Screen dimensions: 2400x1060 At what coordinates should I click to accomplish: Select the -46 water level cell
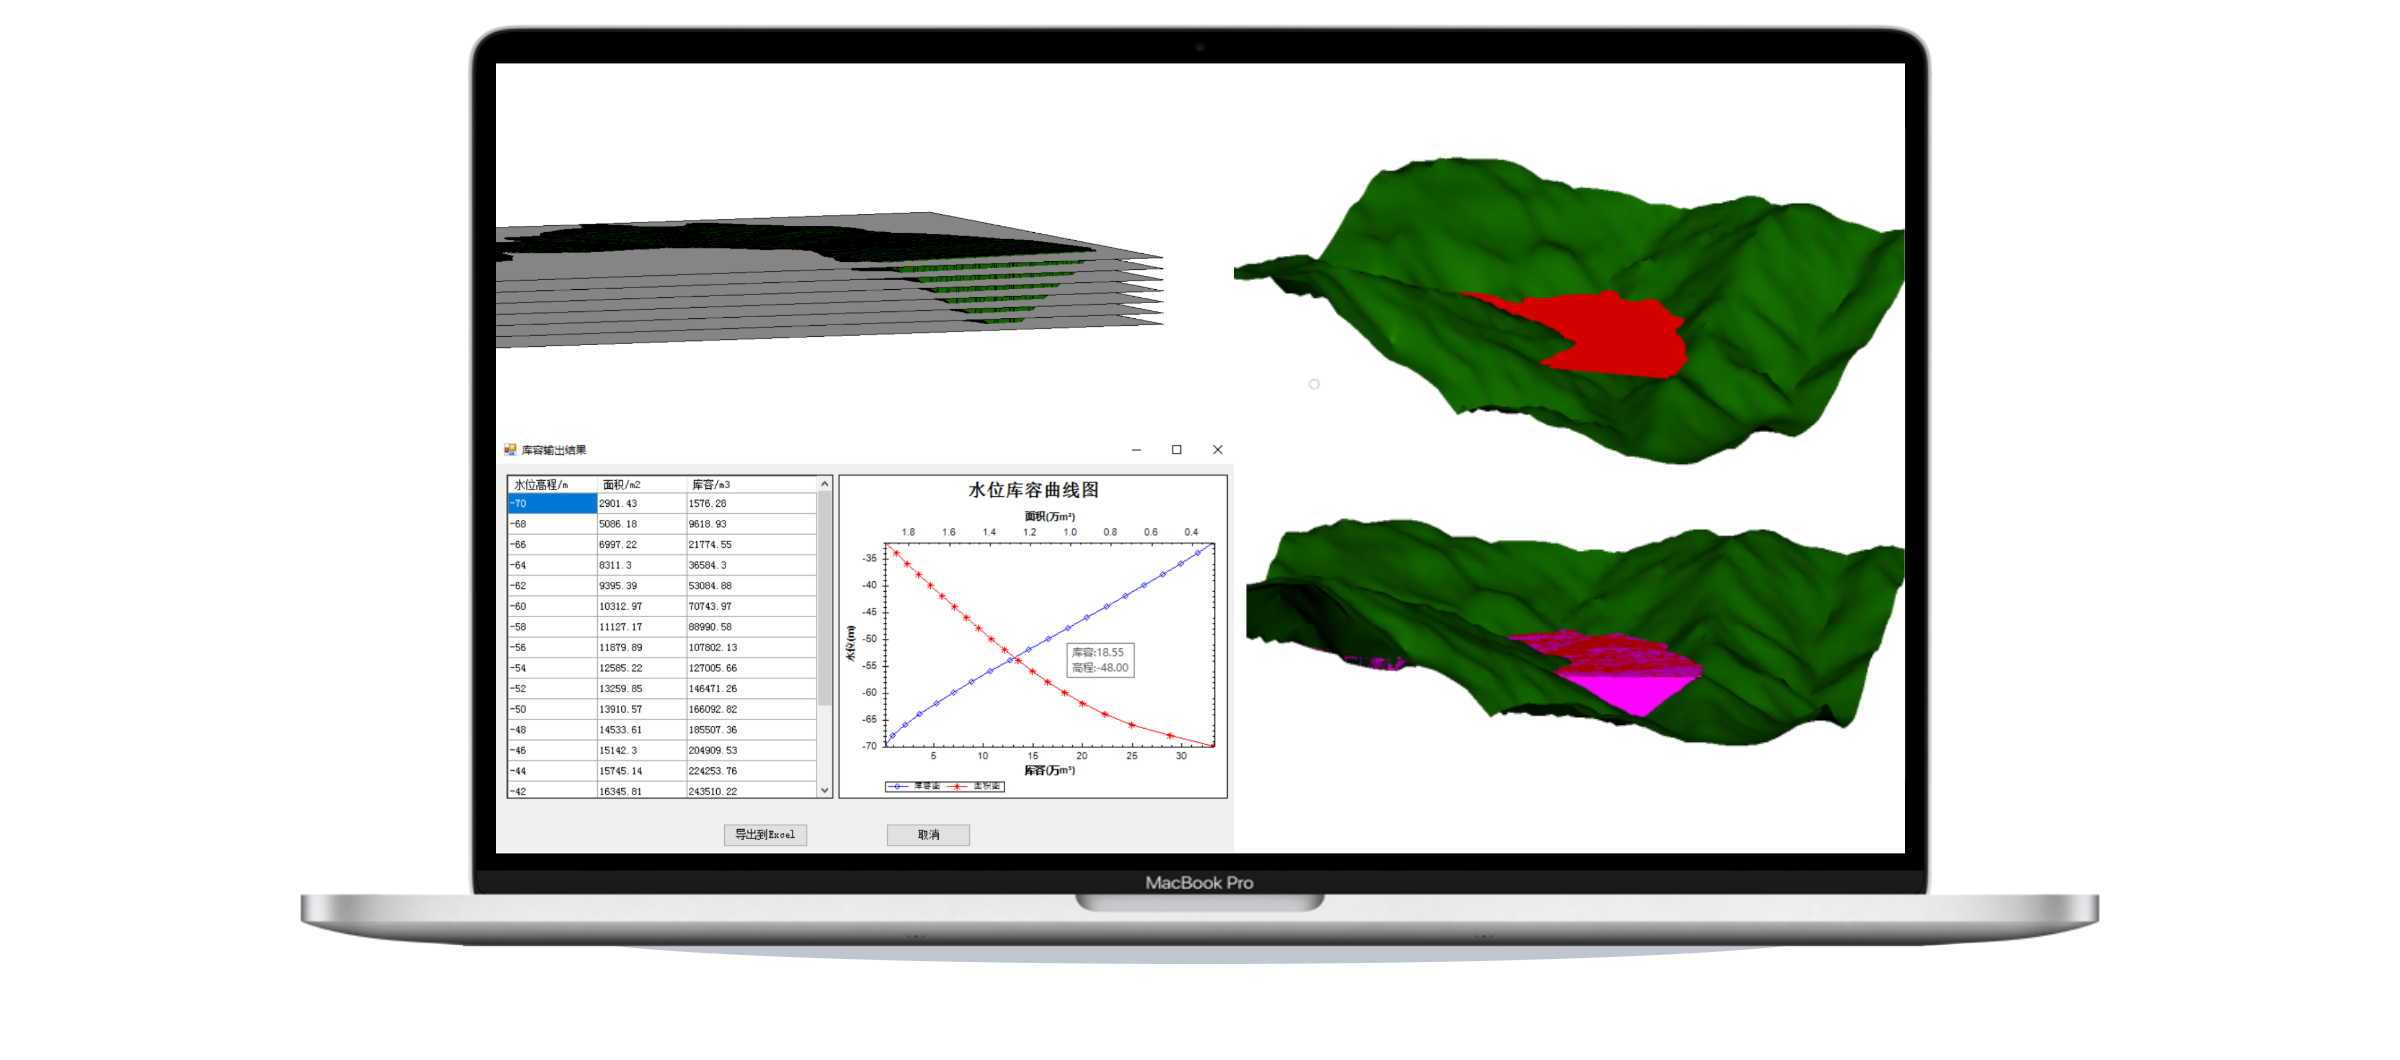click(552, 750)
